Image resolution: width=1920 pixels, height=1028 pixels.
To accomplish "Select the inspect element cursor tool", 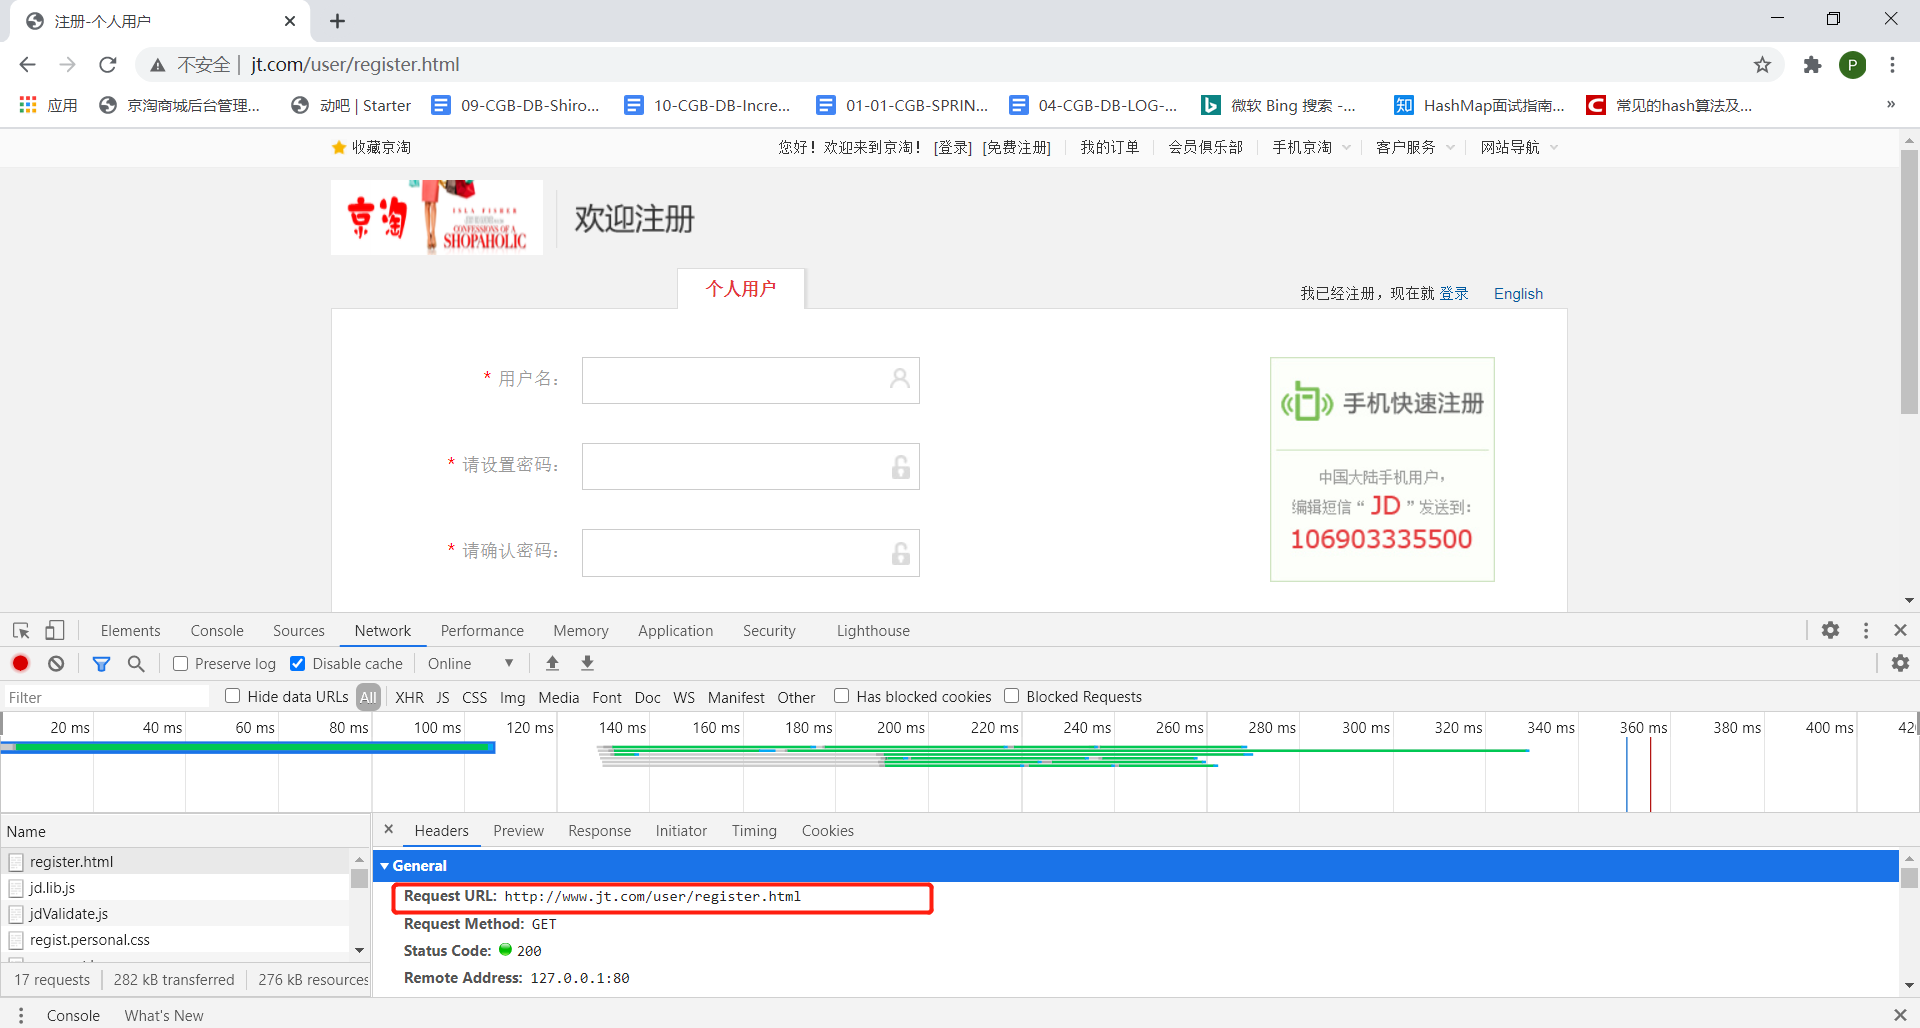I will pyautogui.click(x=20, y=630).
